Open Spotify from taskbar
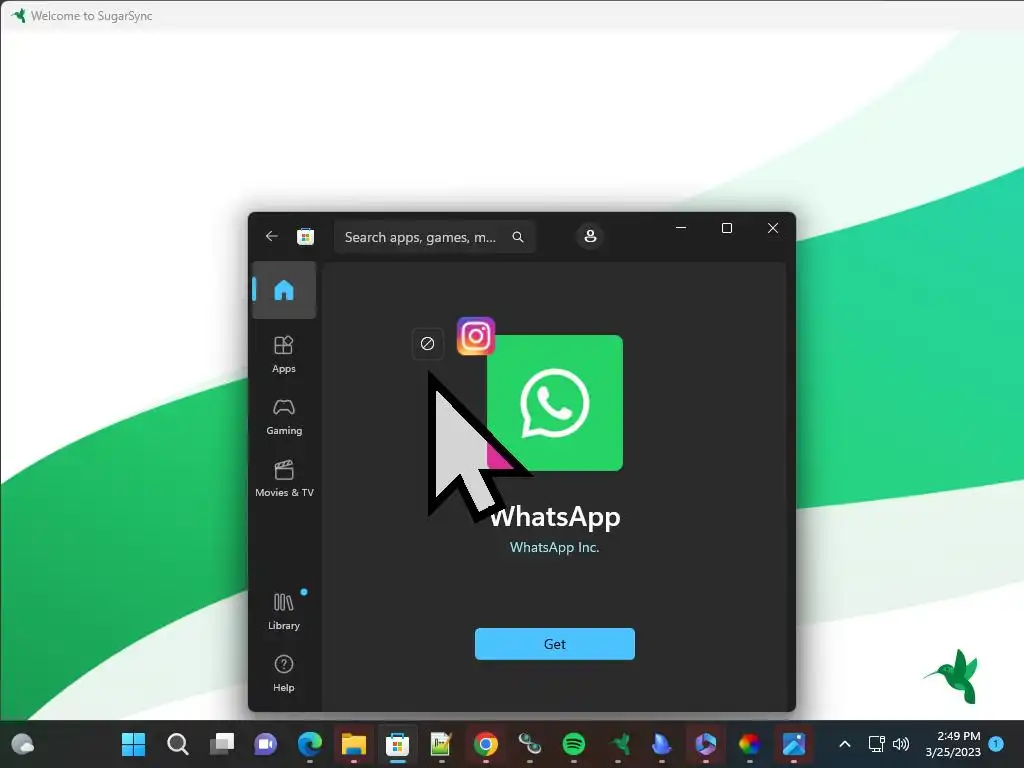This screenshot has height=768, width=1024. pyautogui.click(x=573, y=744)
